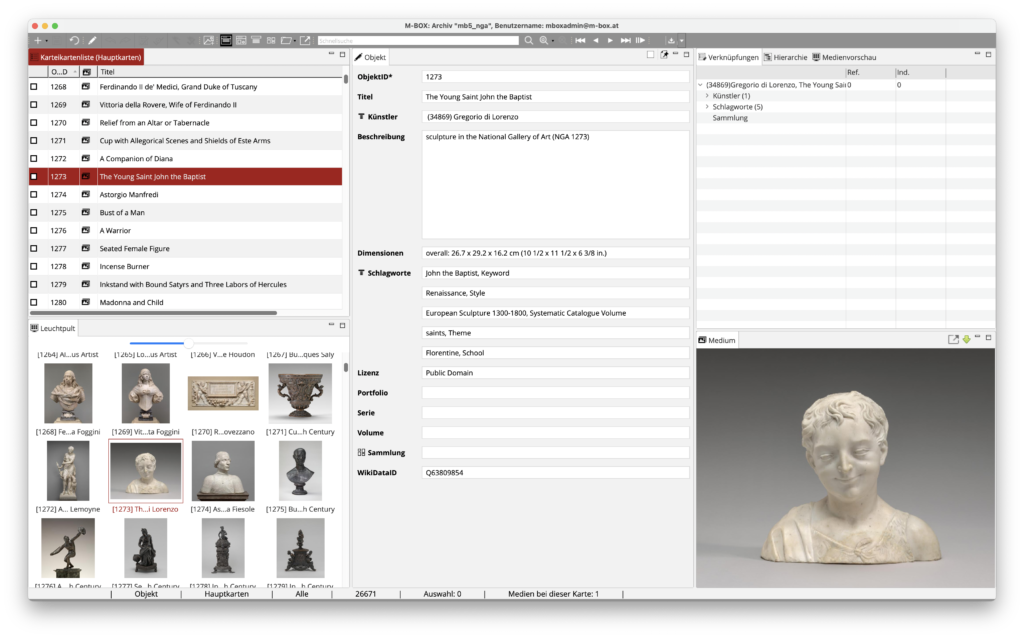Viewport: 1024px width, 638px height.
Task: Check the box for row 1268
Action: pyautogui.click(x=34, y=87)
